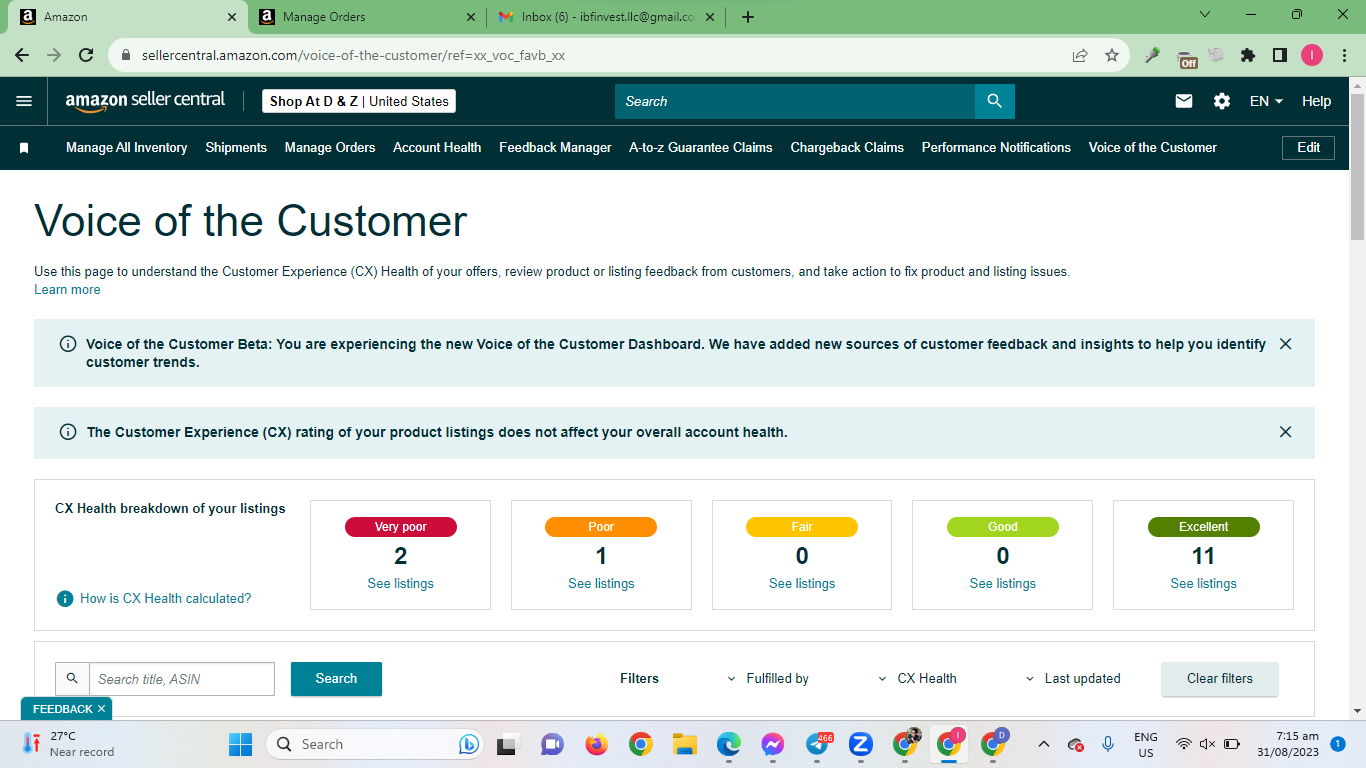
Task: Click the green-tipped eyedropper extension icon
Action: point(1153,56)
